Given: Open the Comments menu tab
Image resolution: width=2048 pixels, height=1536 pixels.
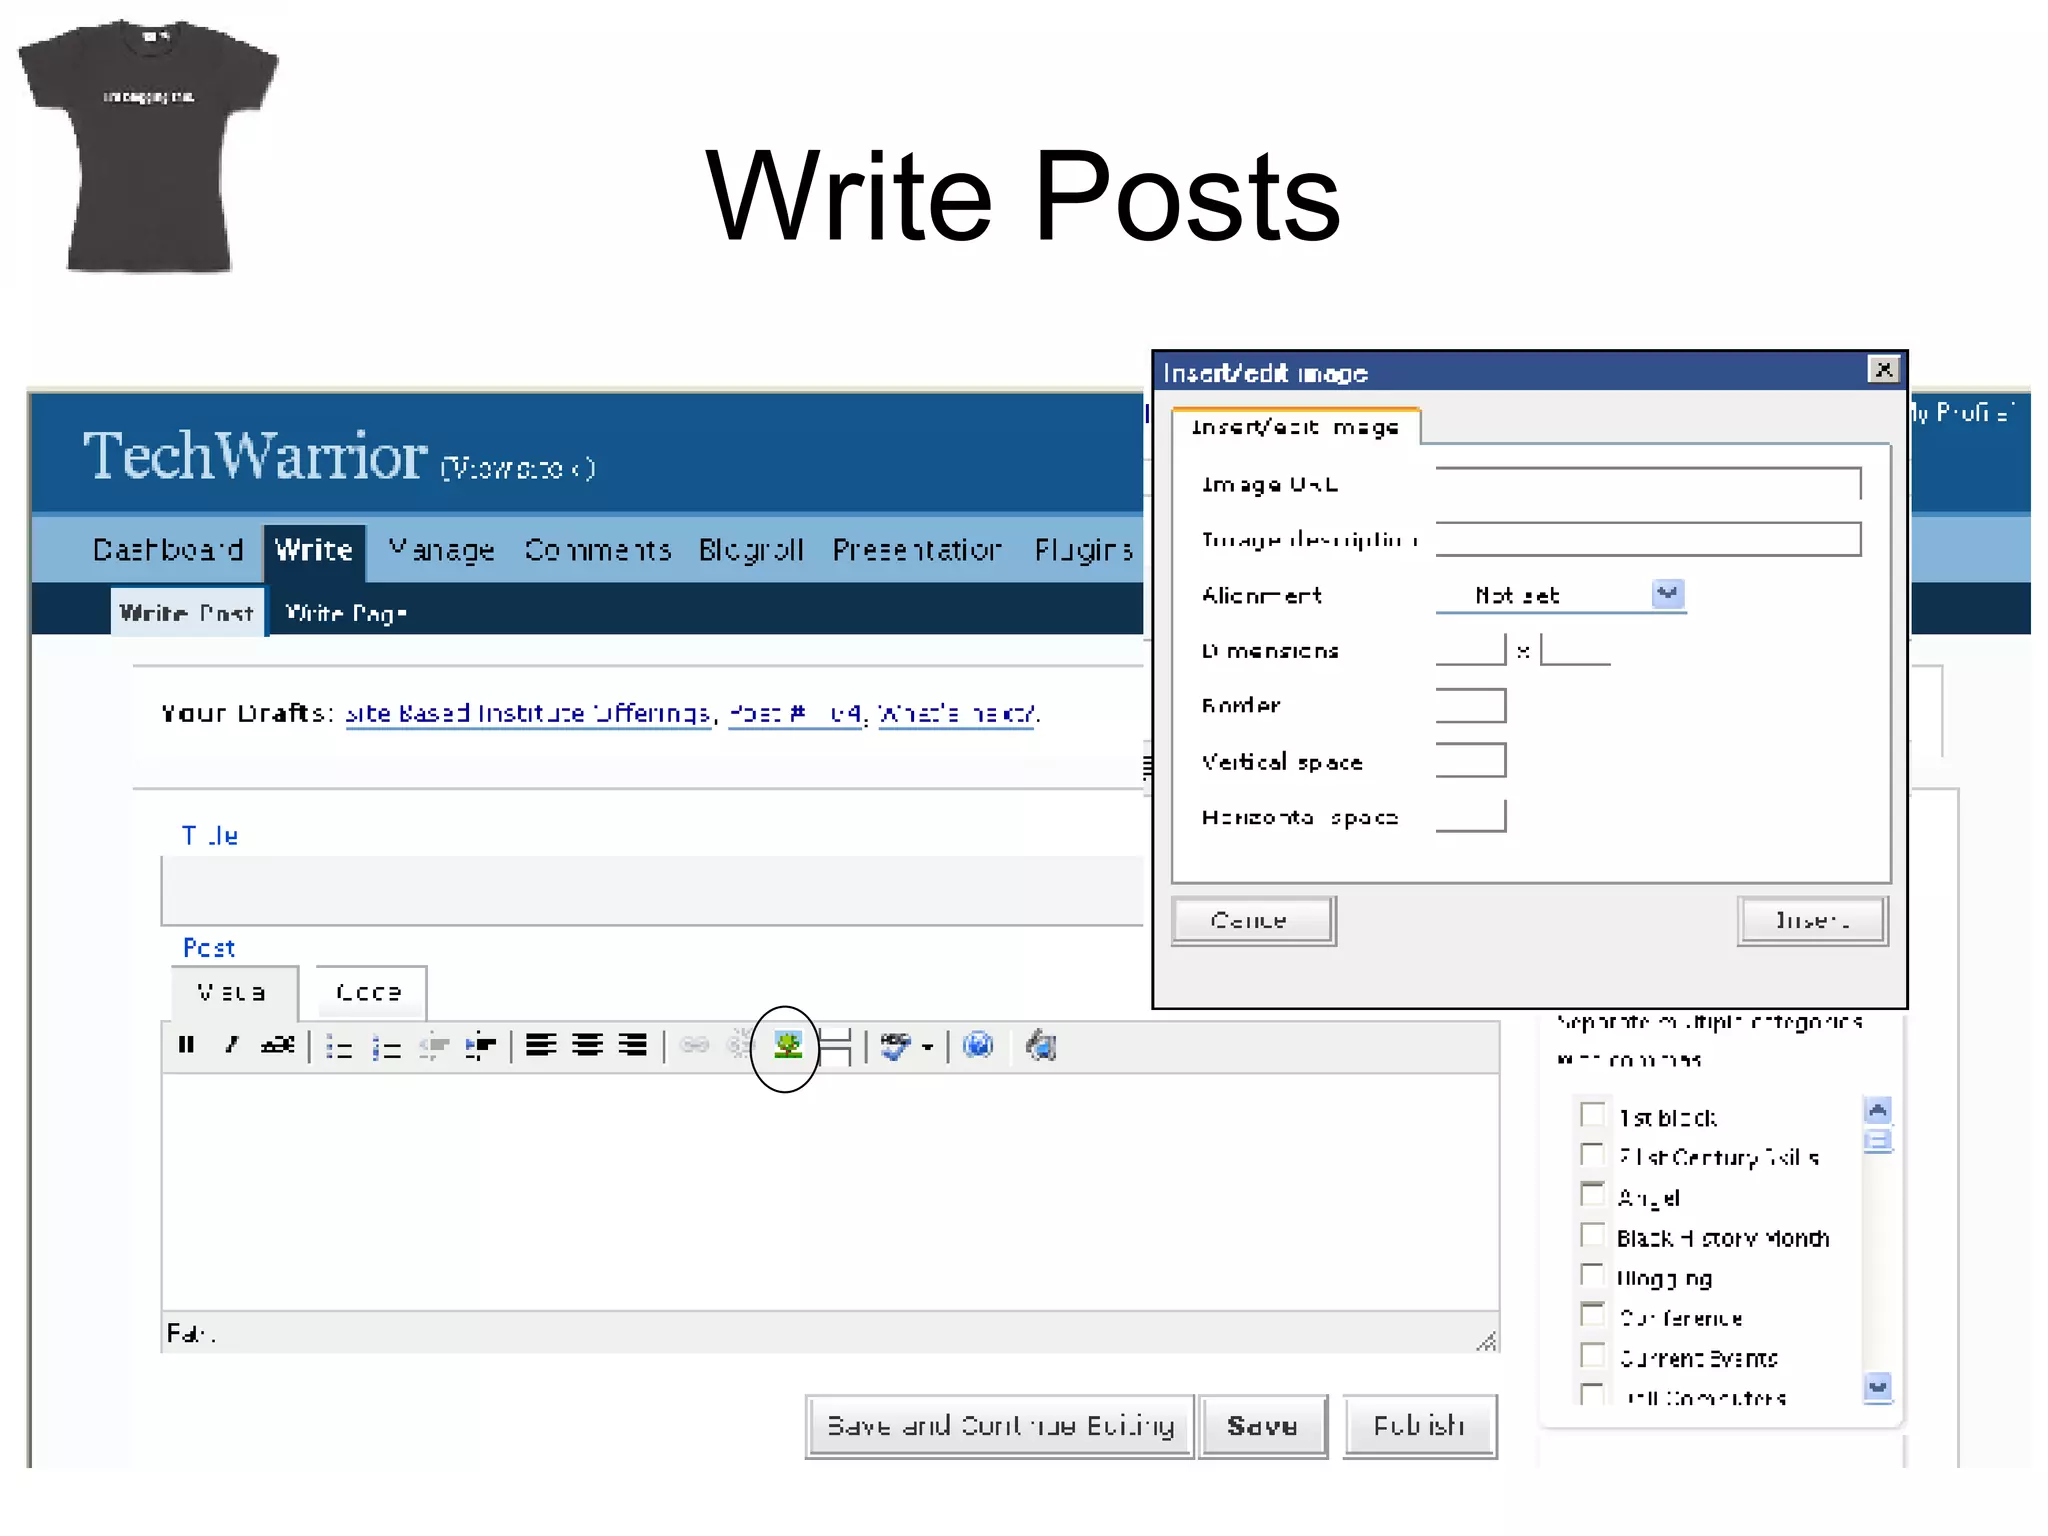Looking at the screenshot, I should (x=597, y=550).
